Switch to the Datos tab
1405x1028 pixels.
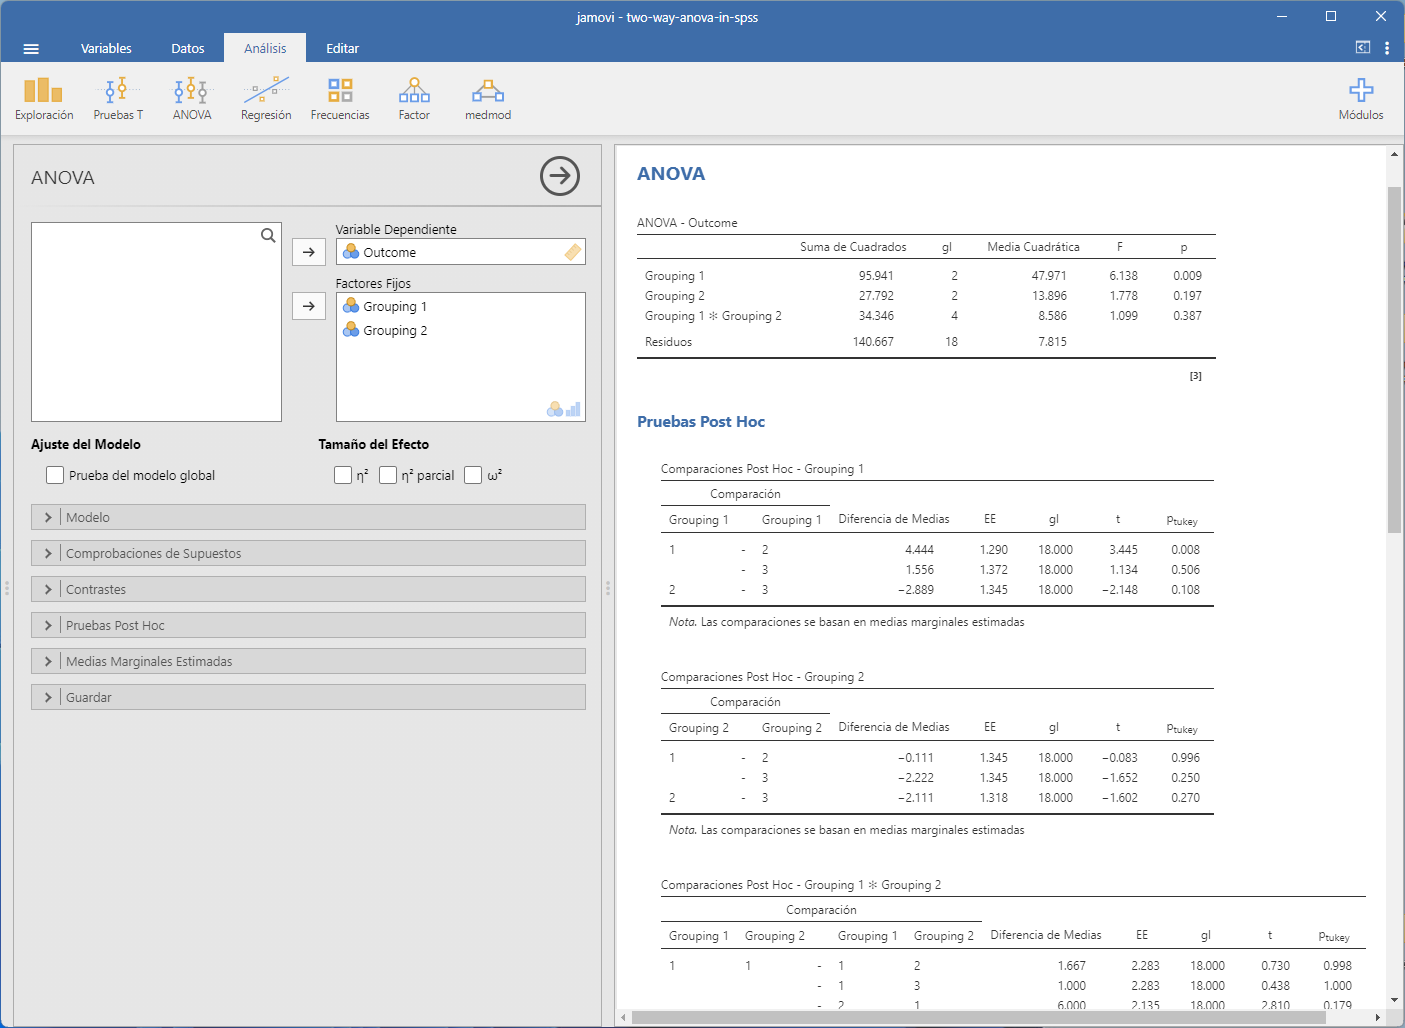pos(187,48)
